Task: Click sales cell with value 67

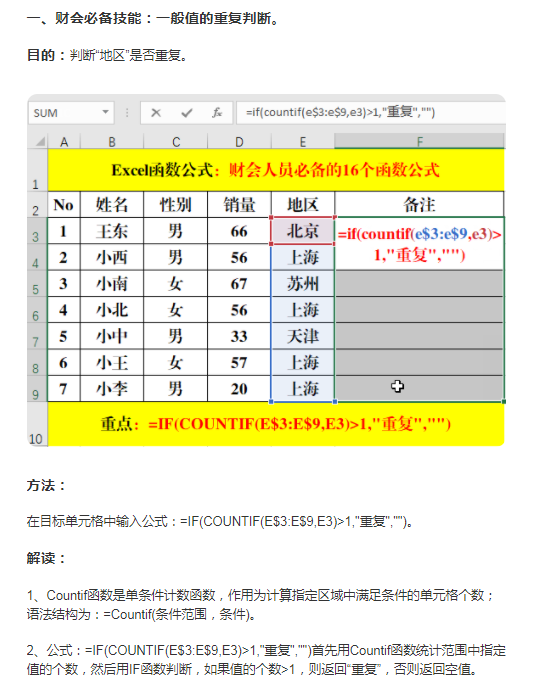Action: coord(239,283)
